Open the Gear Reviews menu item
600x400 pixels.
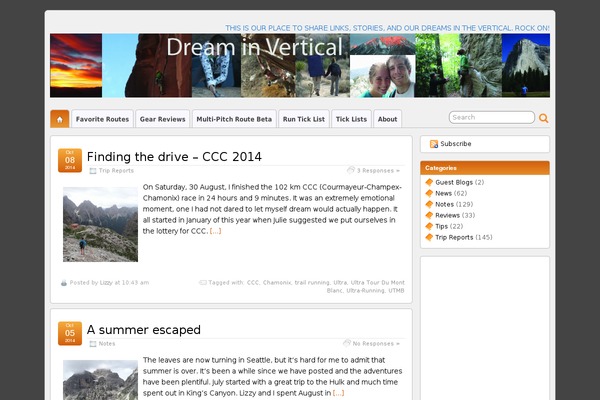(163, 119)
